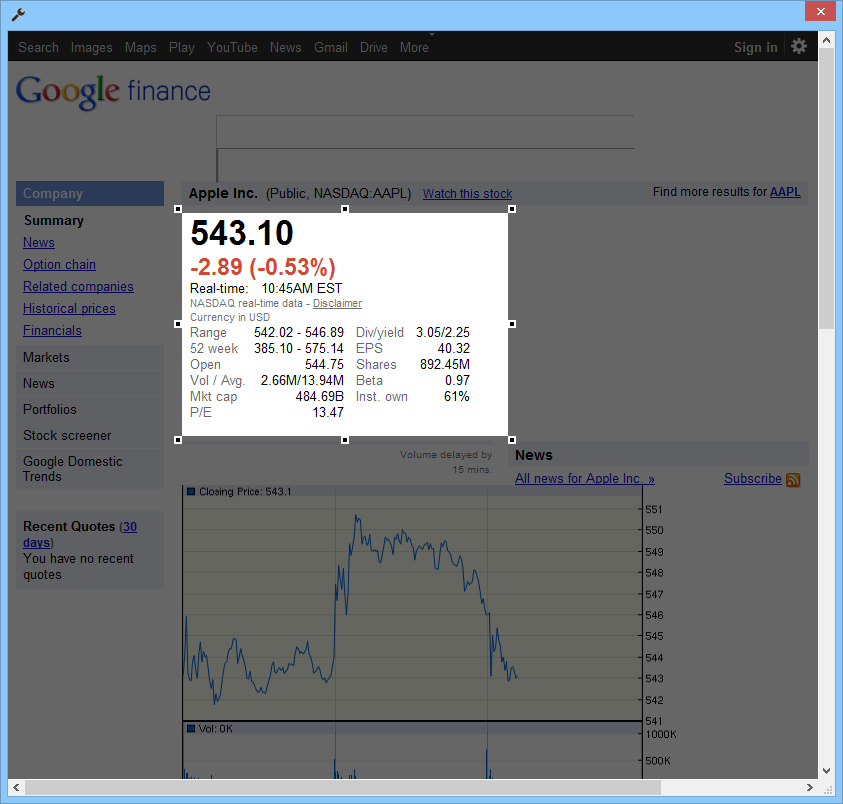Open Play in the Google bar
843x804 pixels.
click(182, 47)
